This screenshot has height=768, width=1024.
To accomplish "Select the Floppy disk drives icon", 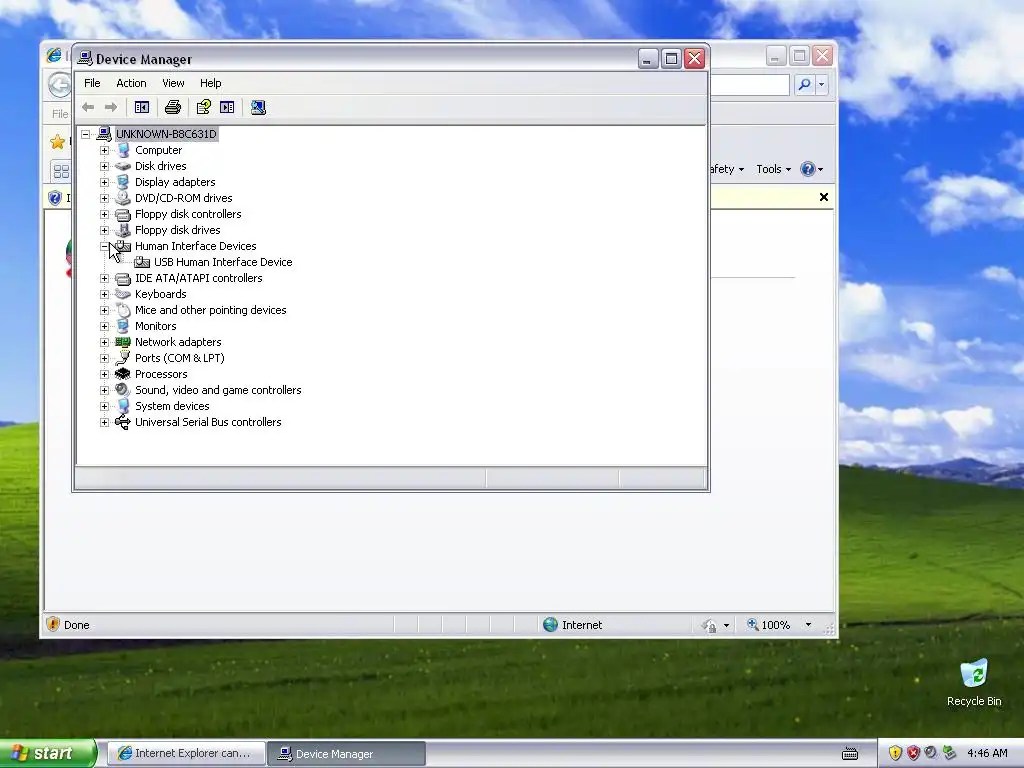I will 123,230.
